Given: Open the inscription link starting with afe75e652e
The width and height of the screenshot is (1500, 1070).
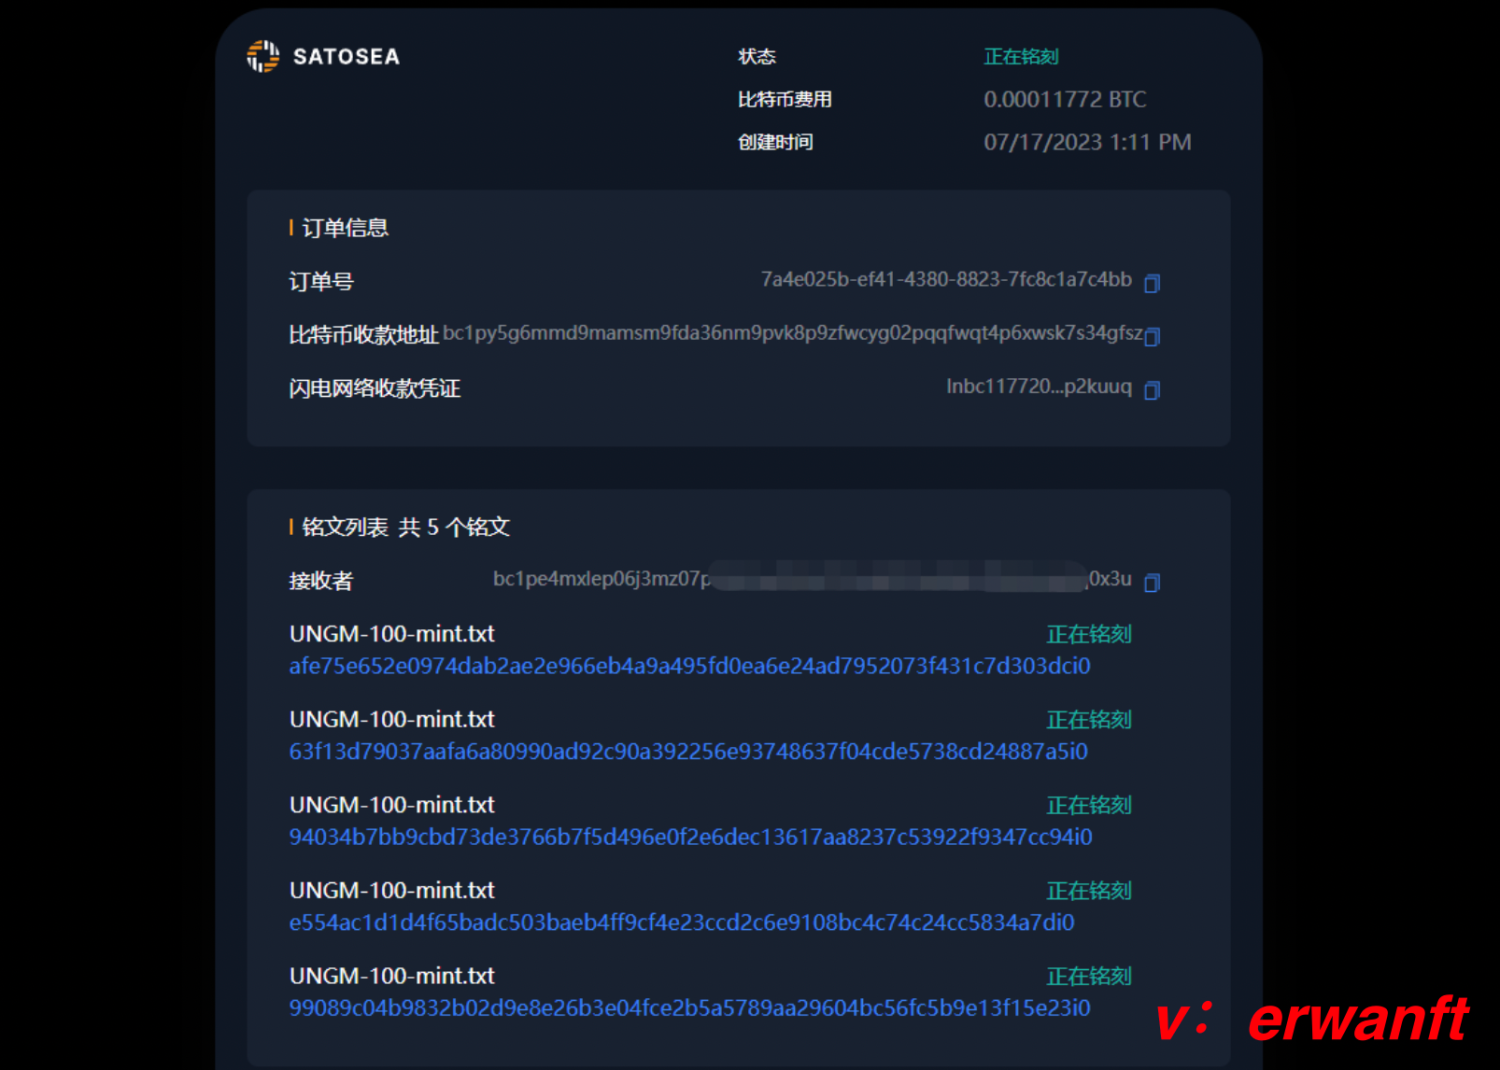Looking at the screenshot, I should click(690, 666).
